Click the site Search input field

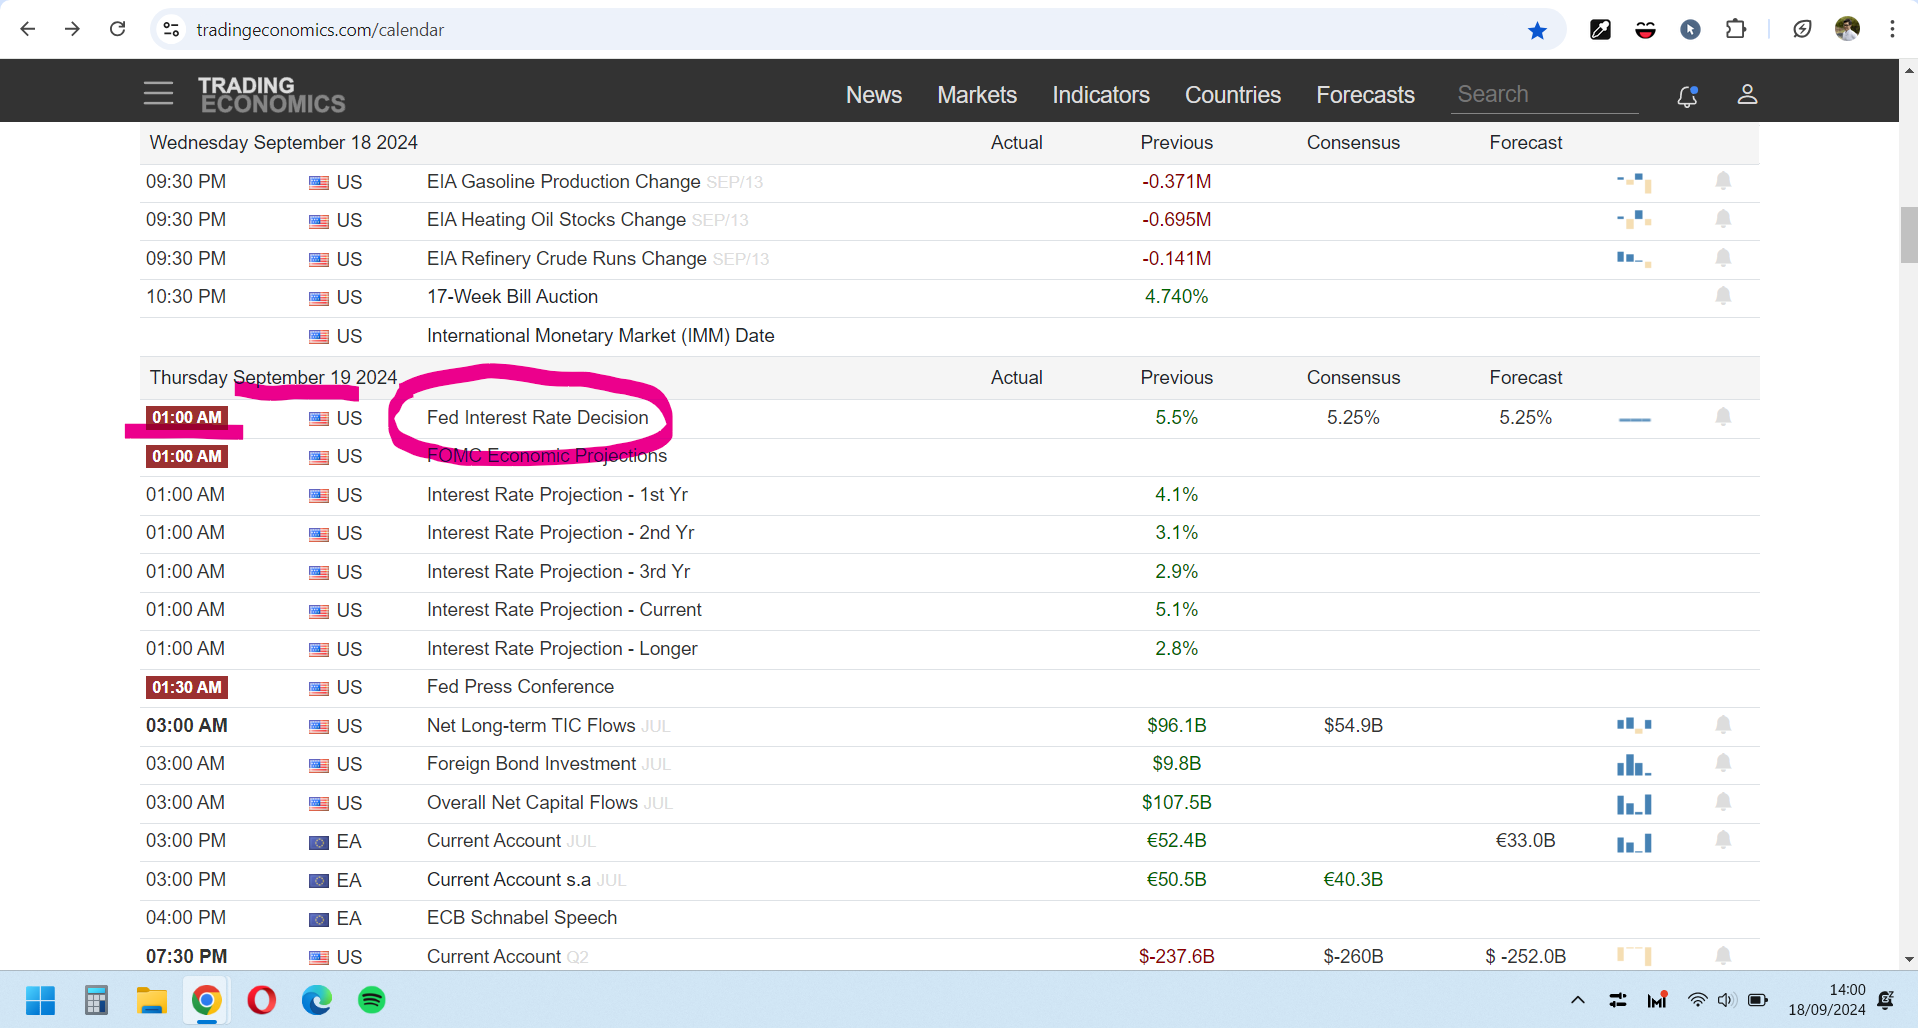click(x=1544, y=95)
